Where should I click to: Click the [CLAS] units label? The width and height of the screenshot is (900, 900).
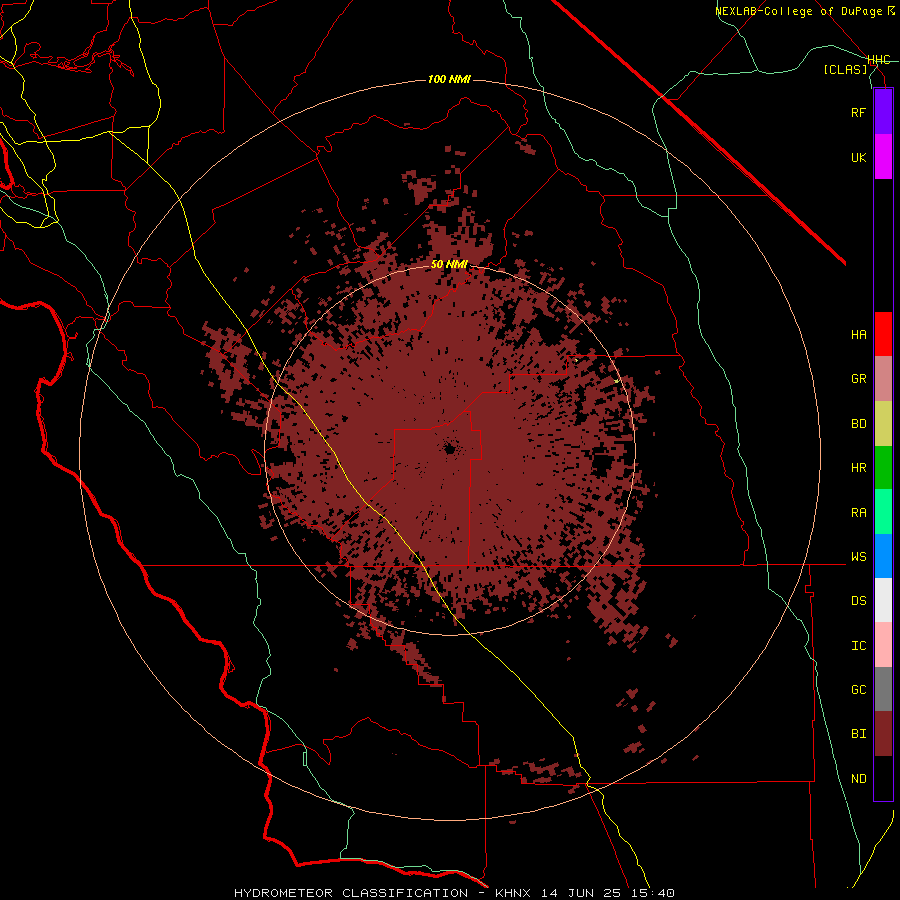(845, 69)
